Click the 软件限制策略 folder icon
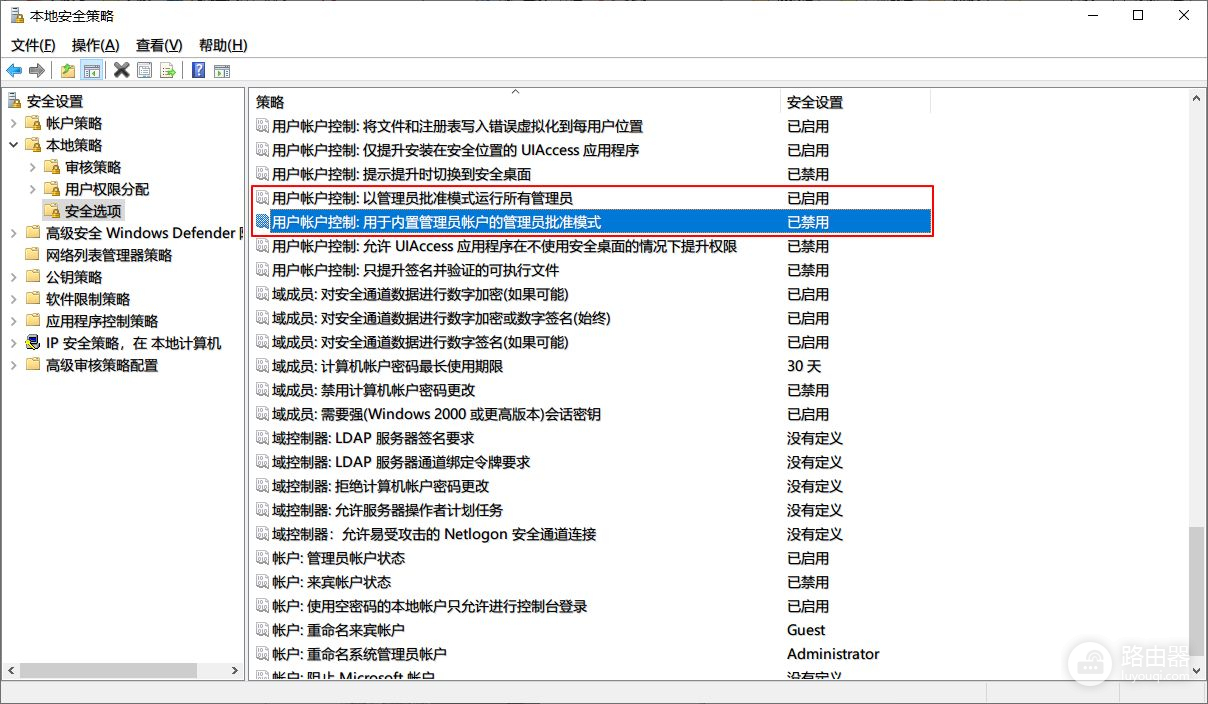 pyautogui.click(x=34, y=299)
